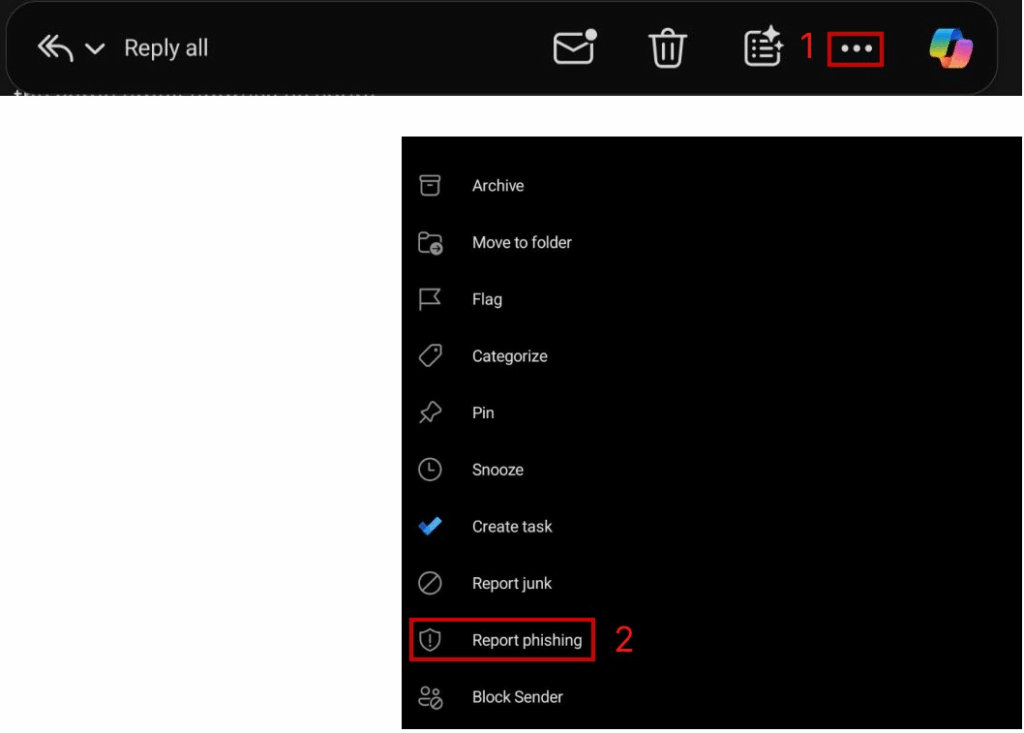Click the Pin pushpin icon
The image size is (1024, 733).
pyautogui.click(x=430, y=413)
